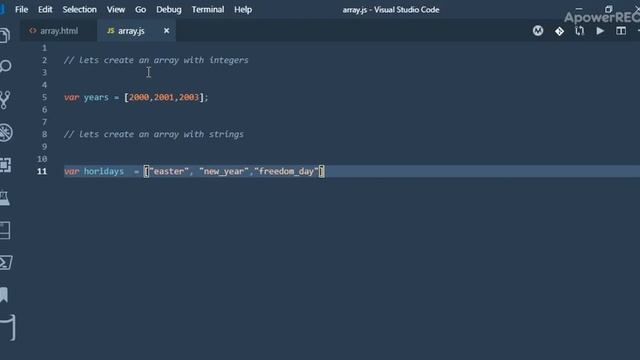
Task: Open the Search view magnifier icon
Action: tap(5, 66)
